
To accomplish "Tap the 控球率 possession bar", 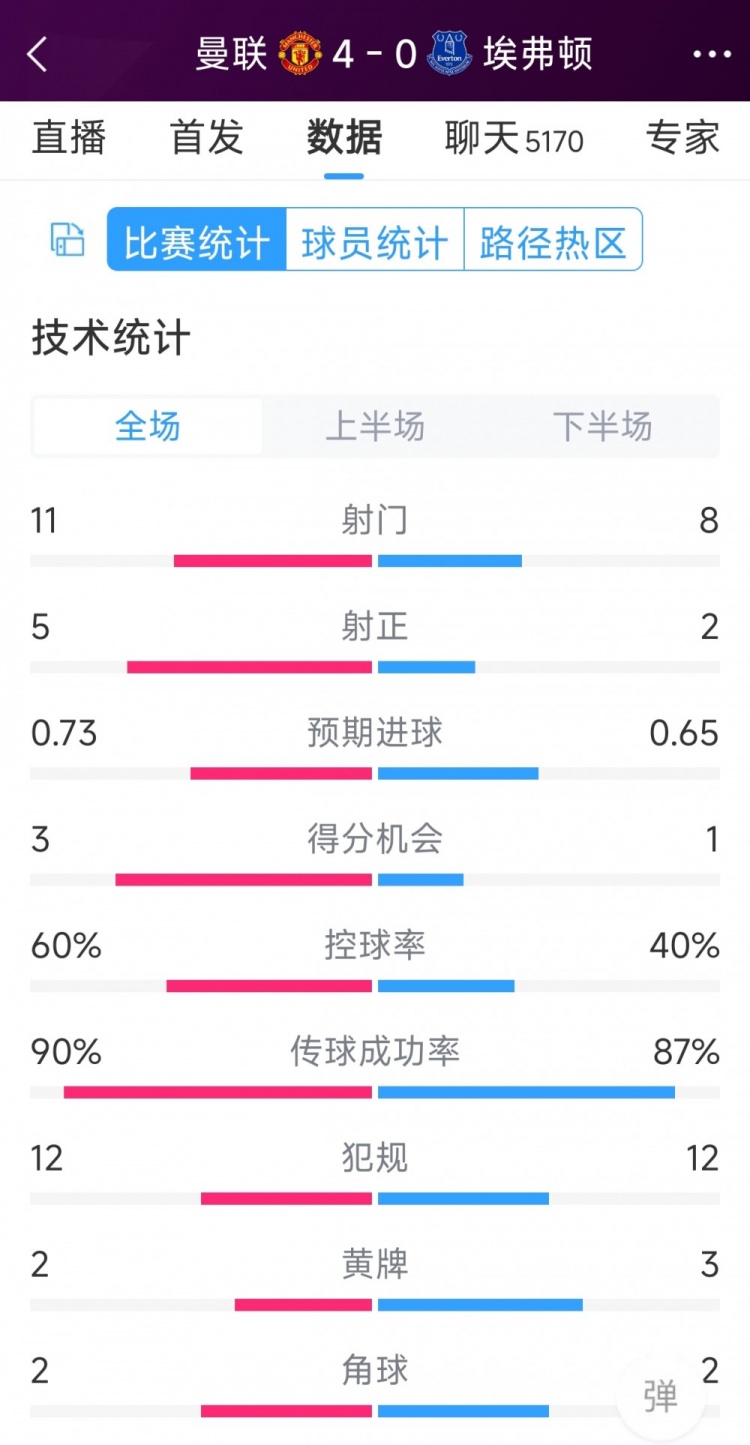I will click(x=375, y=986).
